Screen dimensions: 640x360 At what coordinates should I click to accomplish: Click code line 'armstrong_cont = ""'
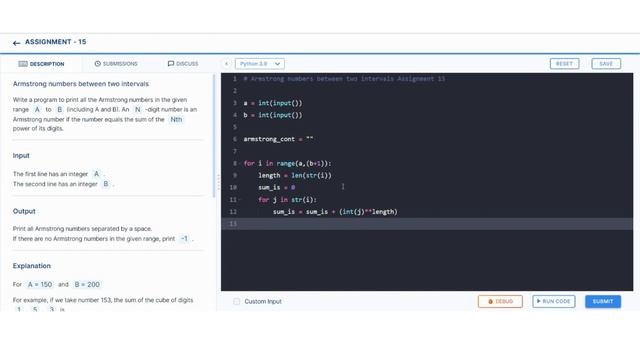[278, 139]
